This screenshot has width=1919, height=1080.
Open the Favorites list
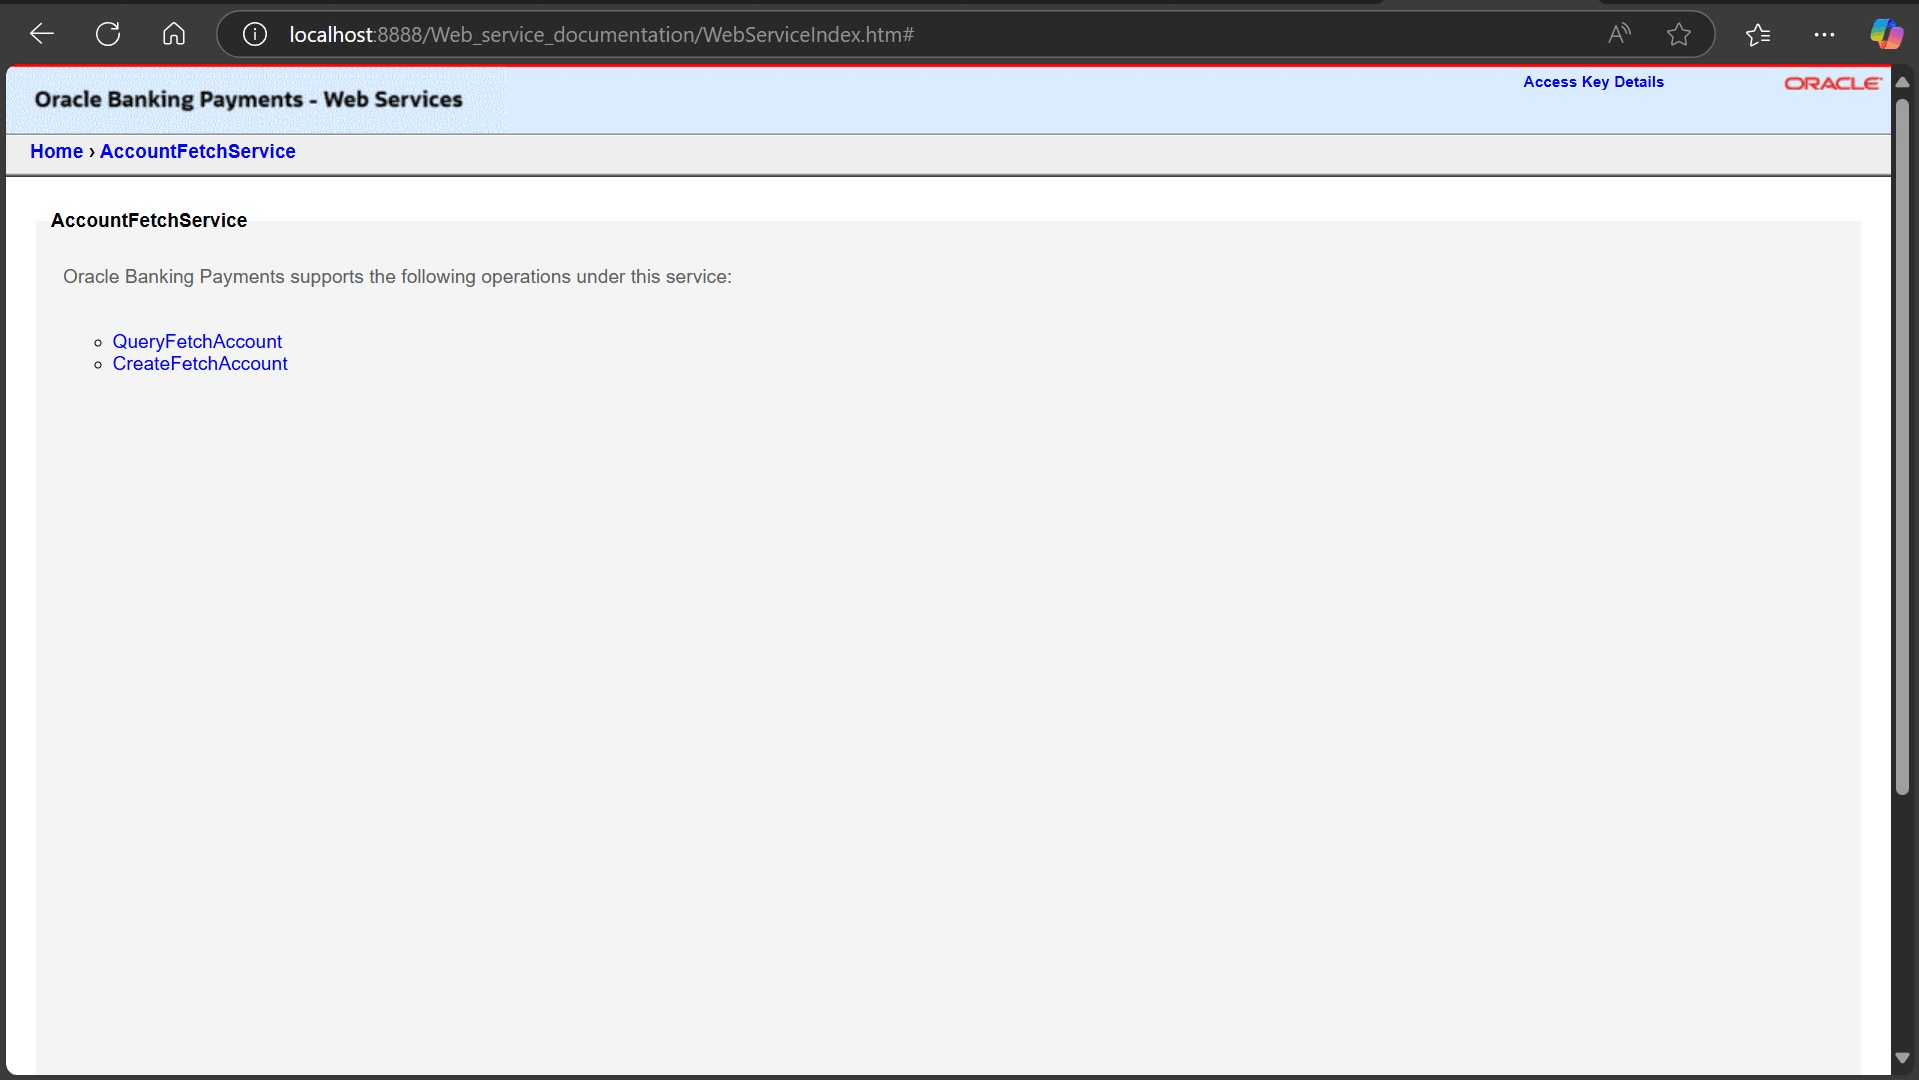coord(1758,34)
